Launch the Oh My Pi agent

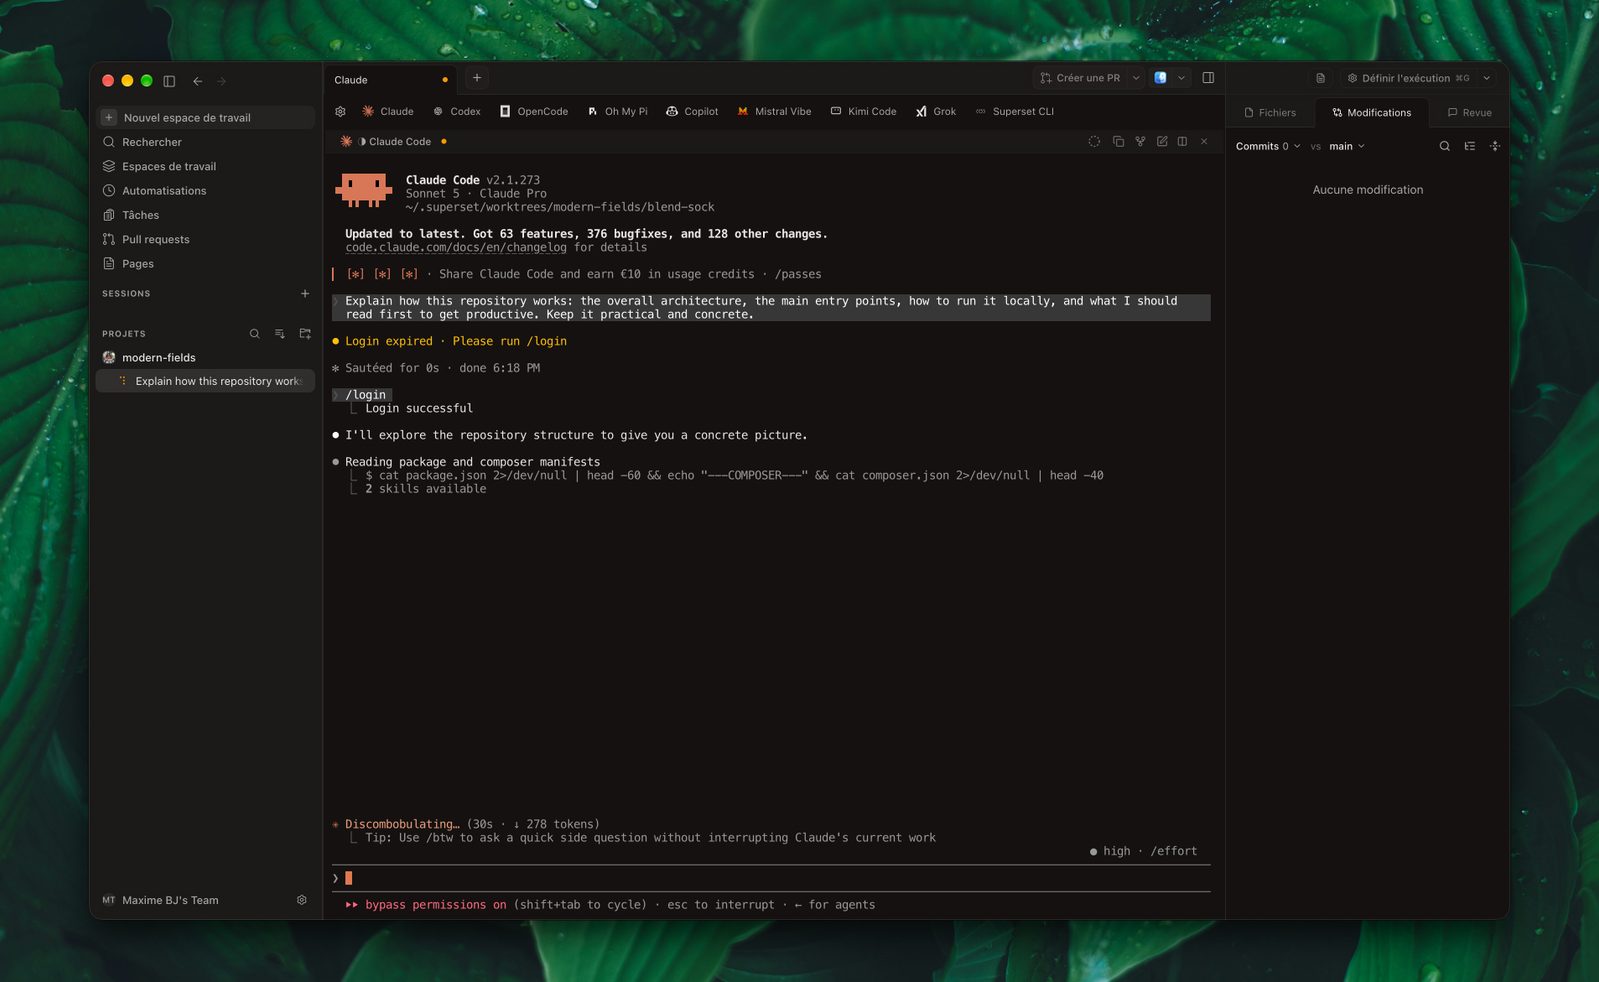point(618,112)
